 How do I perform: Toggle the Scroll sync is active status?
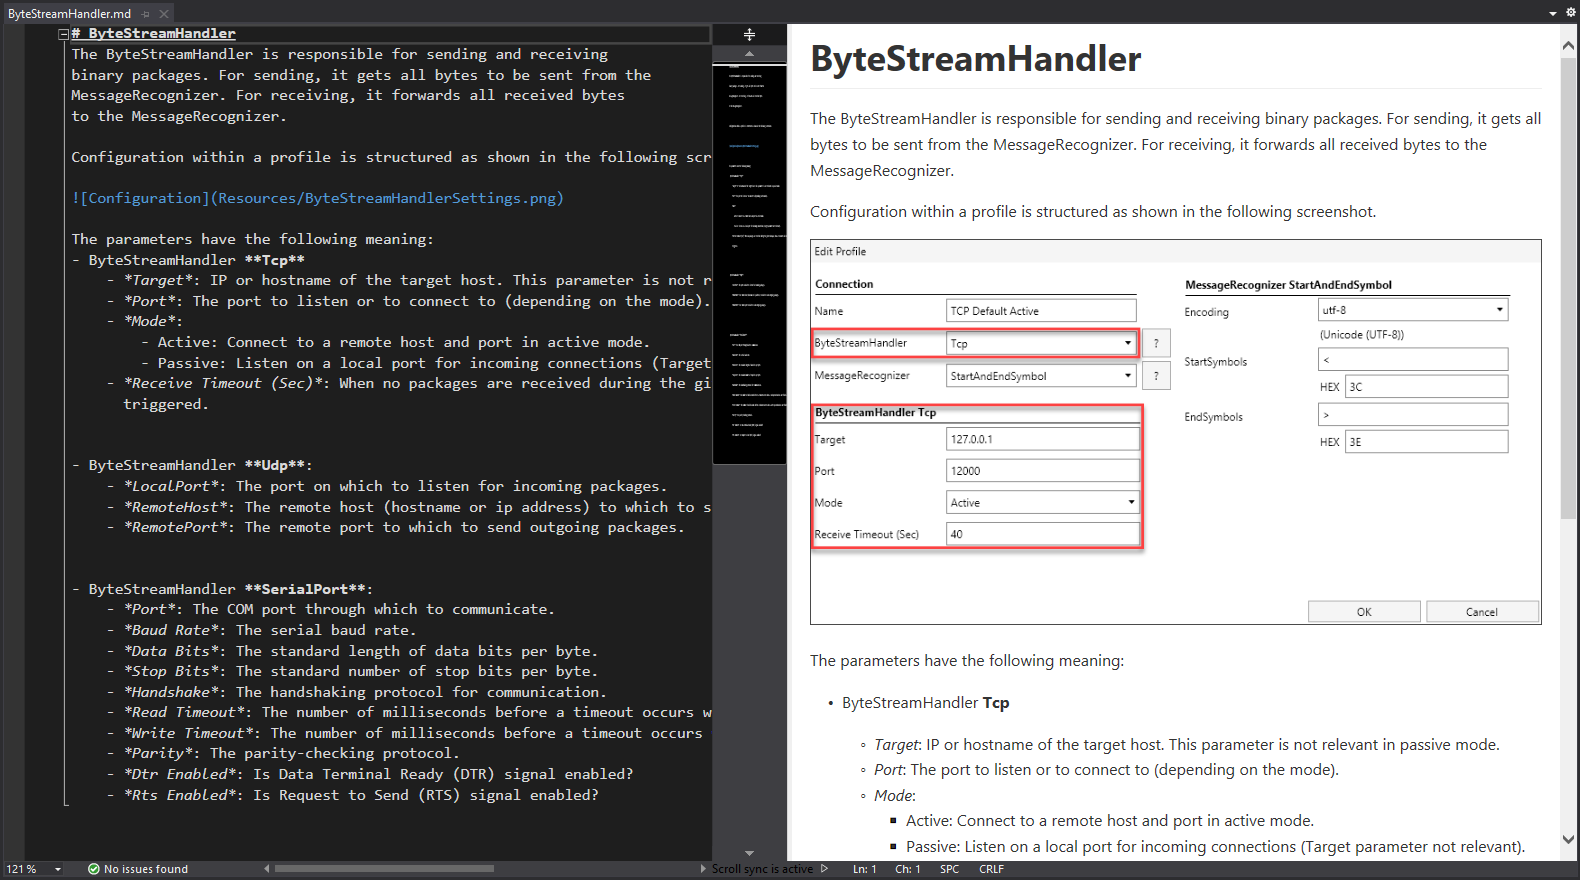pyautogui.click(x=762, y=869)
